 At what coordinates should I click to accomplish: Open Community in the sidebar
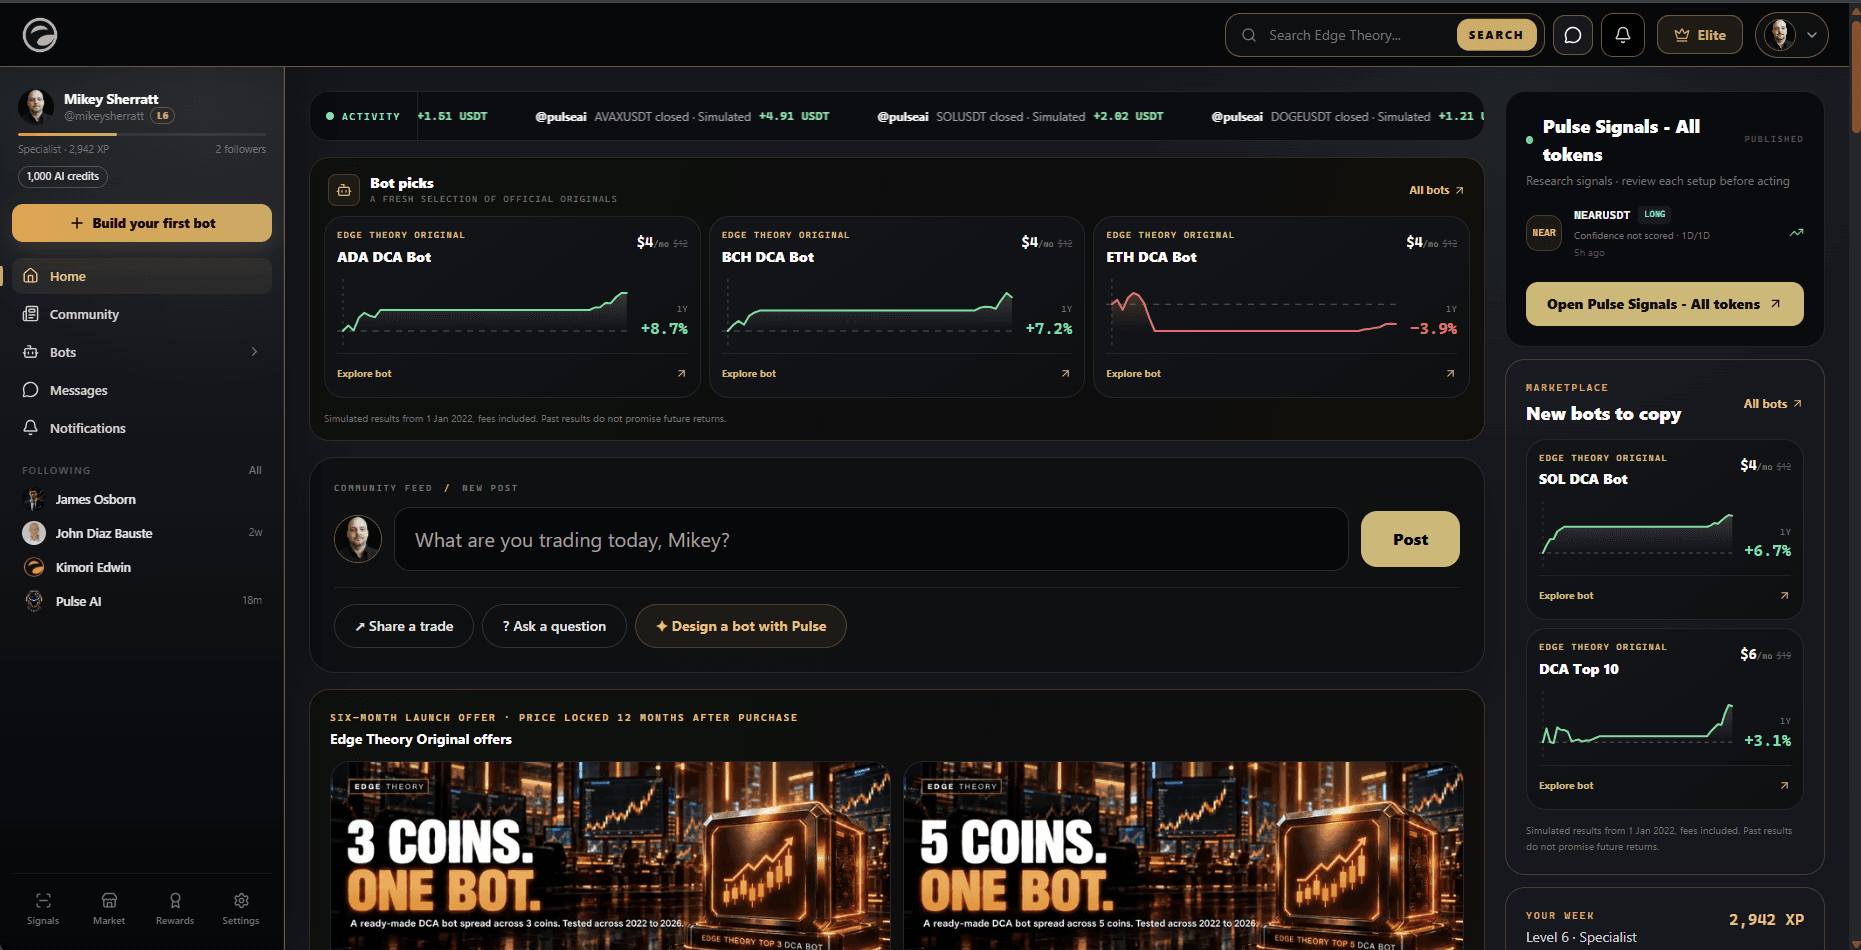(142, 314)
